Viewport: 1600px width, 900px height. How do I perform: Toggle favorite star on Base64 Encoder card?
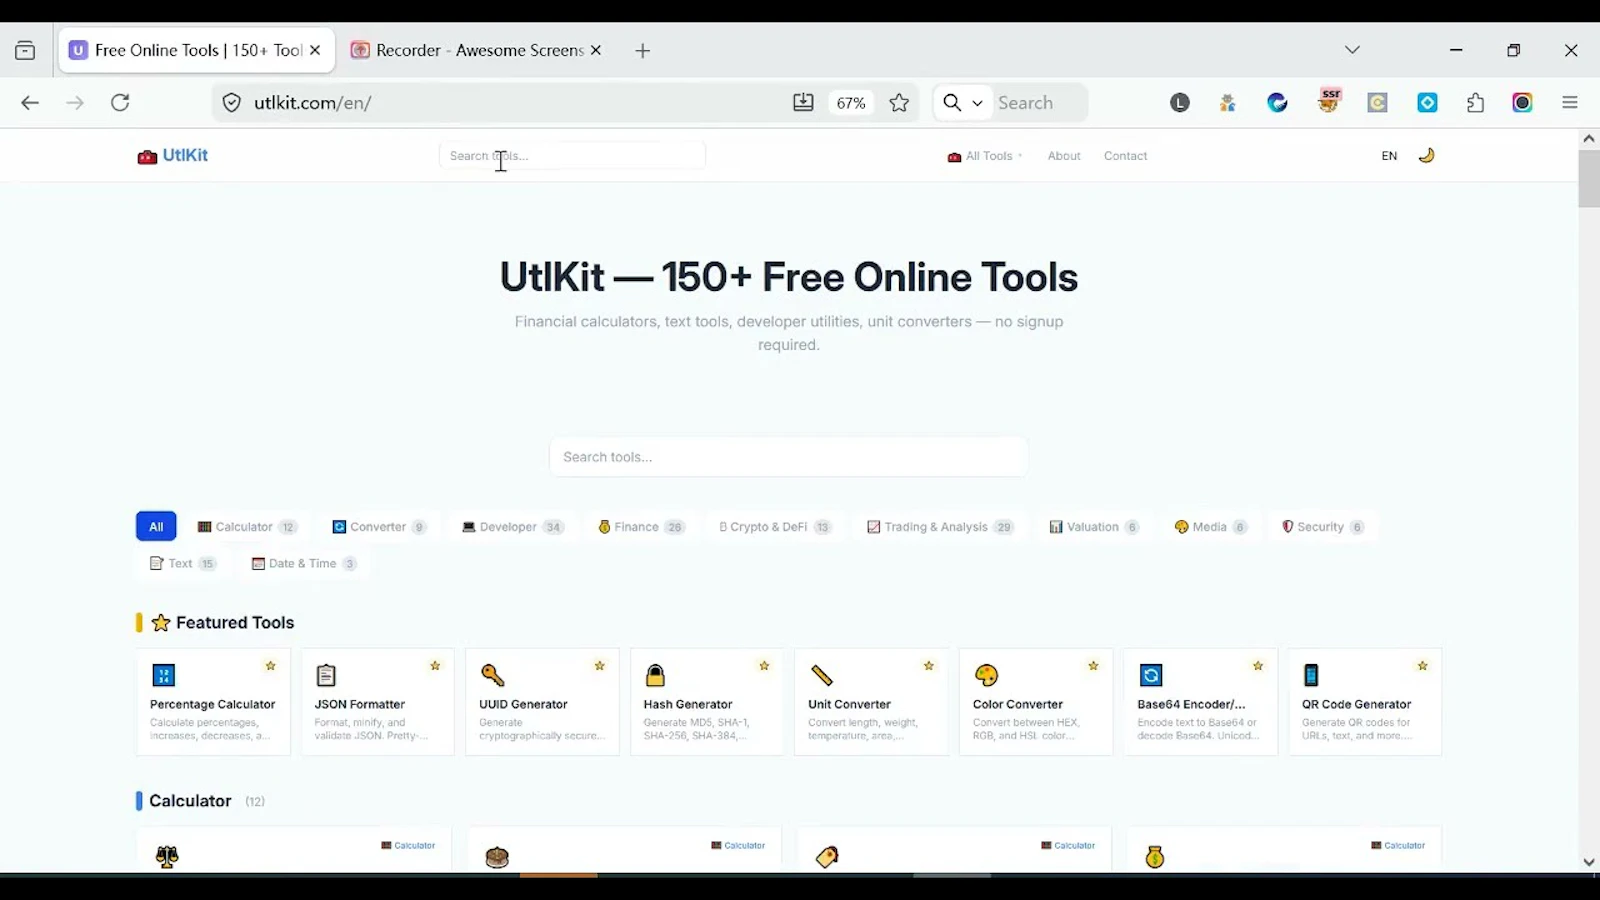click(1258, 666)
